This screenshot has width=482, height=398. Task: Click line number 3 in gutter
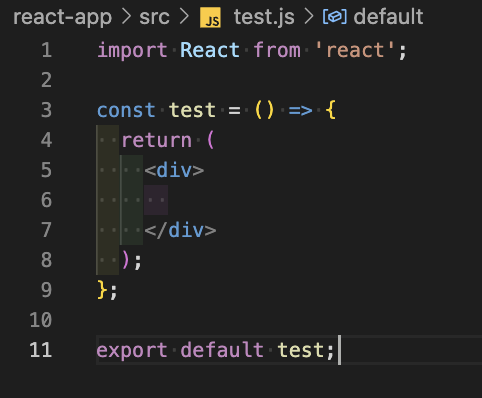[46, 110]
